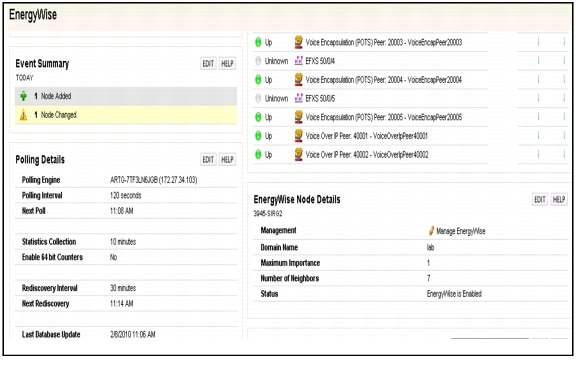Select the 1 Node Added event row
Screen dimensions: 576x384
(x=126, y=96)
